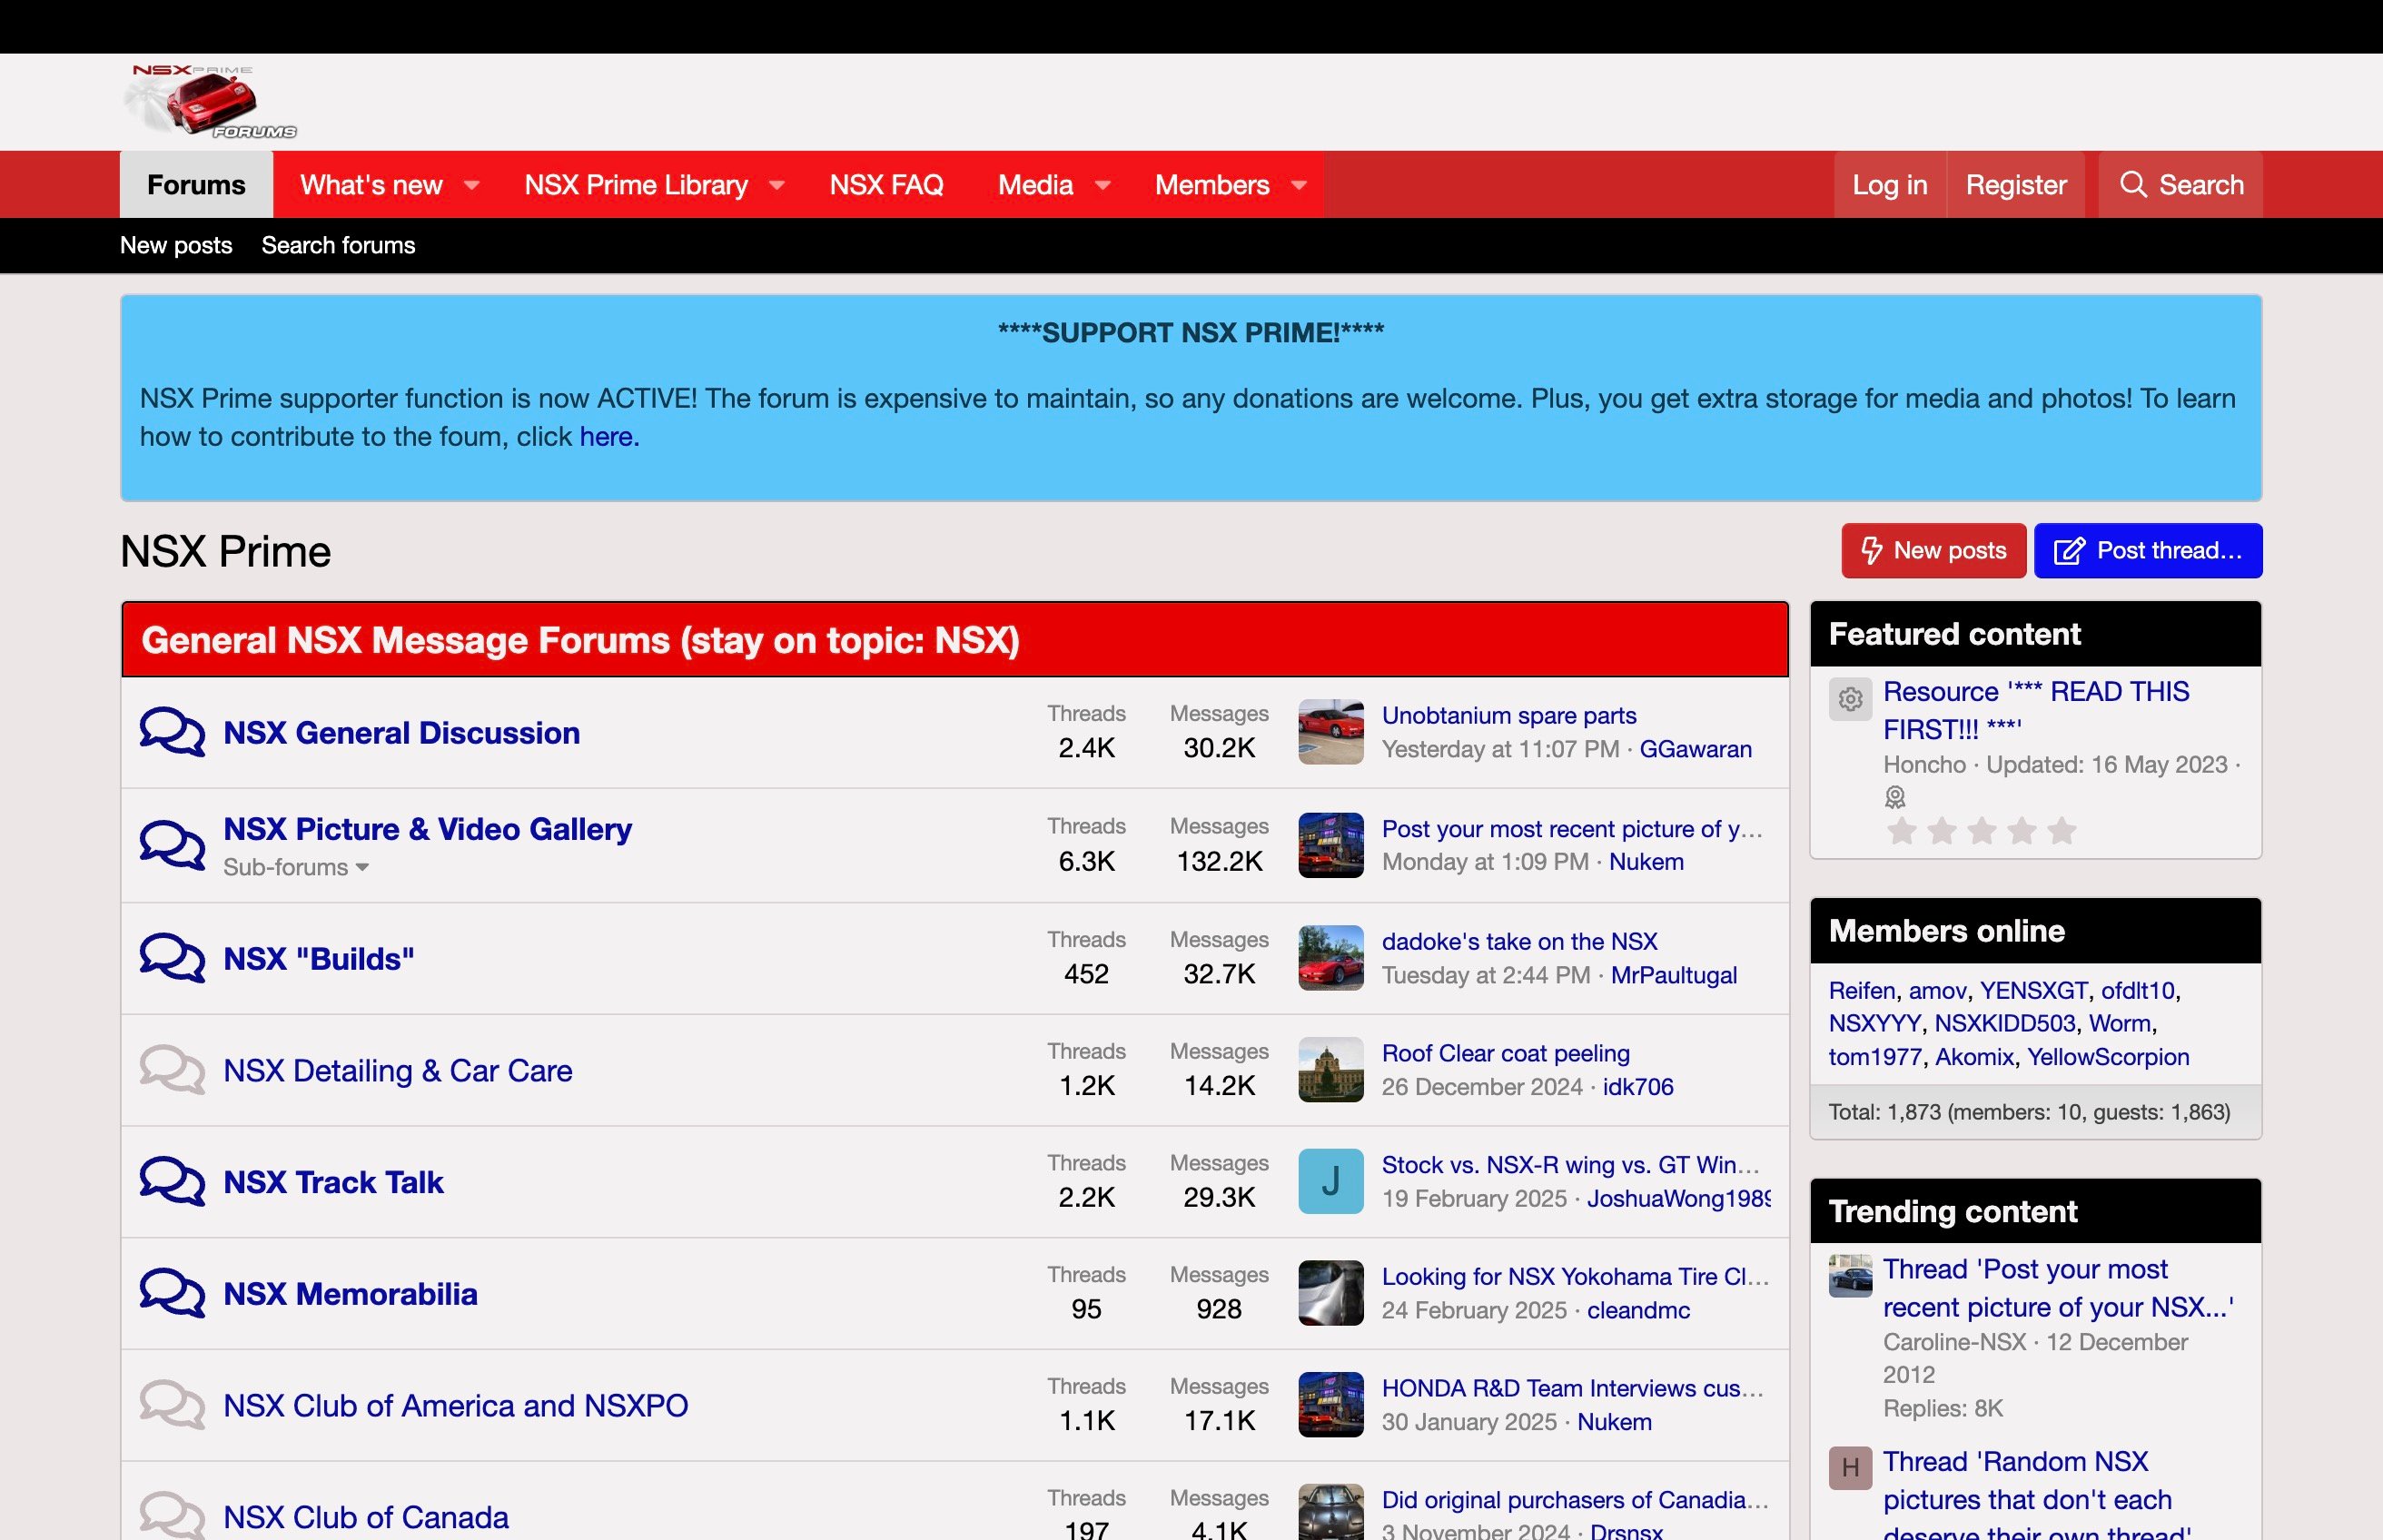This screenshot has height=1540, width=2383.
Task: Open 'dadoke's take on the NSX' thread
Action: pyautogui.click(x=1519, y=941)
